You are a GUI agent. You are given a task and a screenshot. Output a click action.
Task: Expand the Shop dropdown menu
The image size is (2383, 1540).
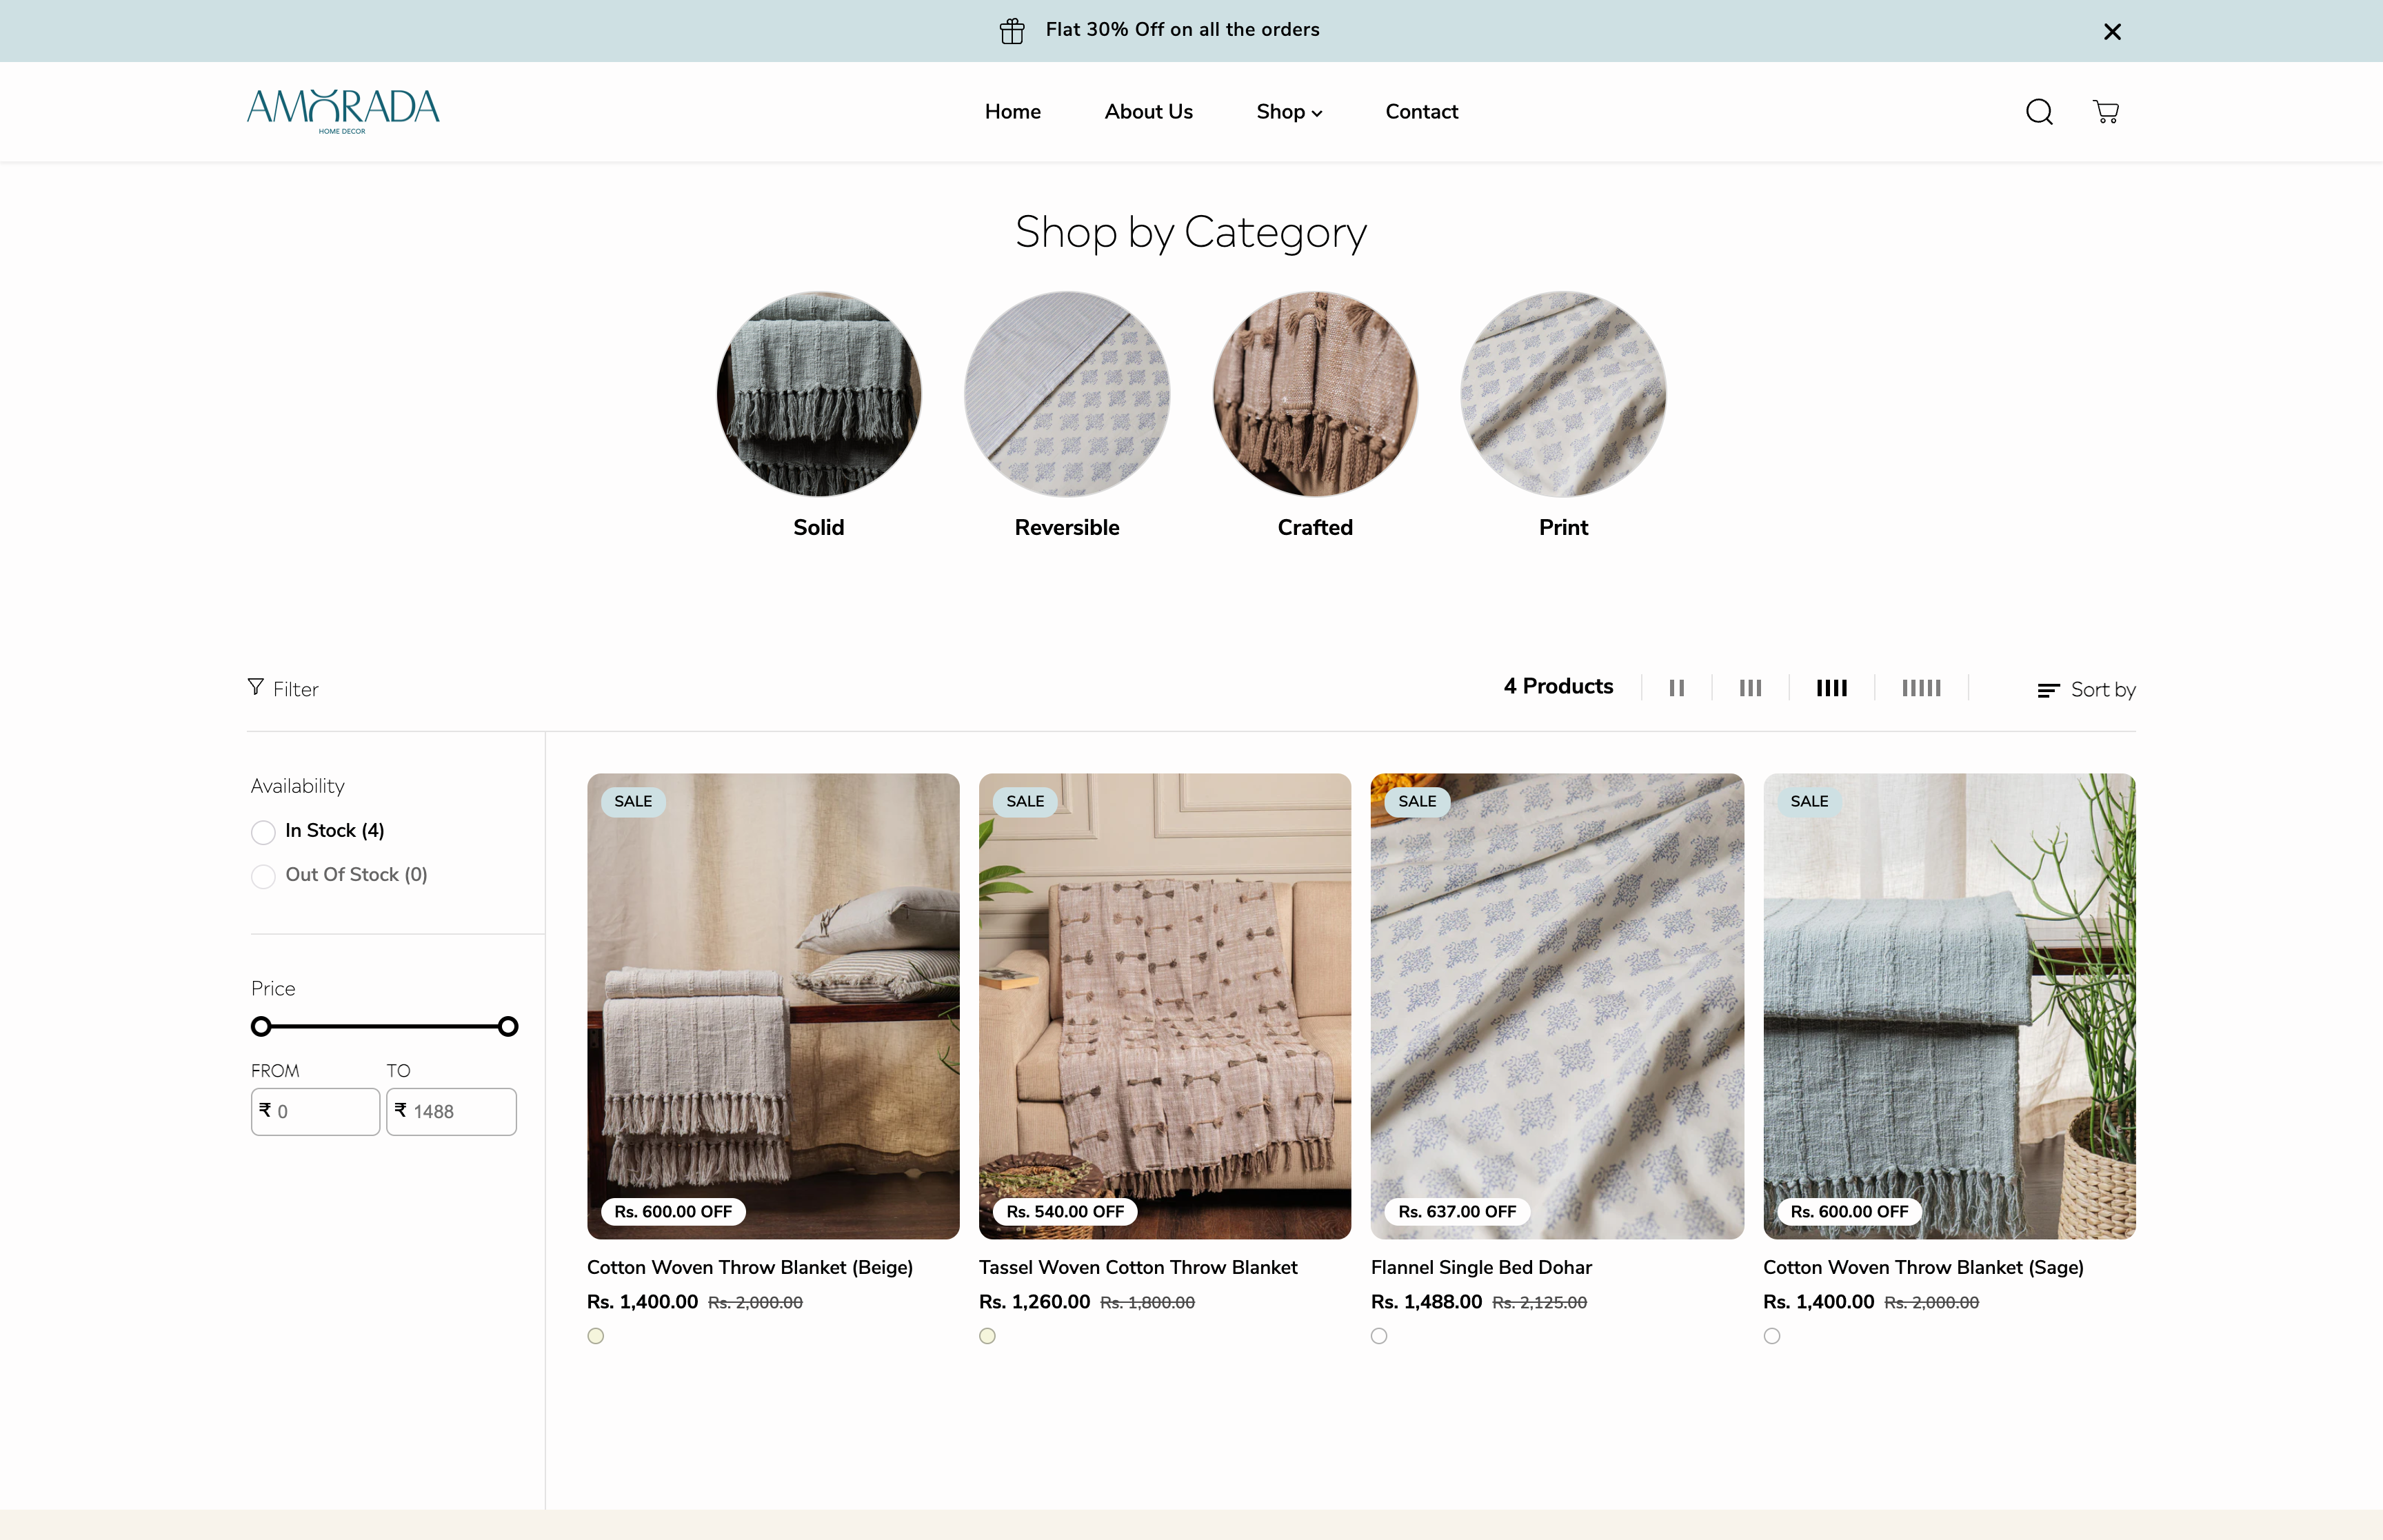click(x=1288, y=111)
